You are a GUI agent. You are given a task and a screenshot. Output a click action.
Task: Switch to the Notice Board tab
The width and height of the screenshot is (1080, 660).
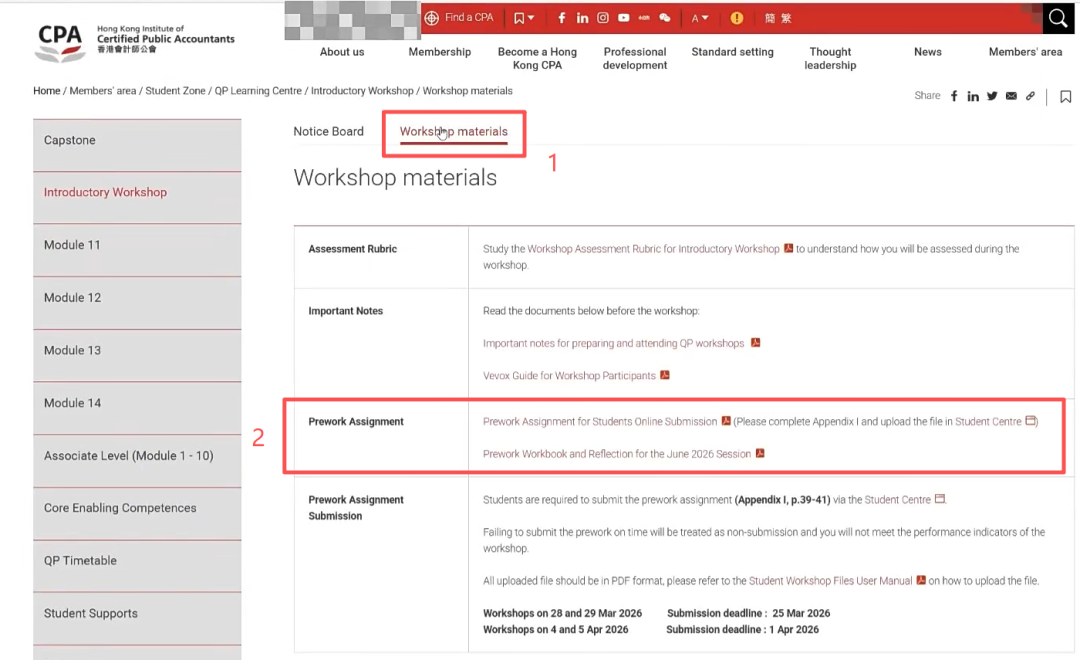click(x=328, y=131)
